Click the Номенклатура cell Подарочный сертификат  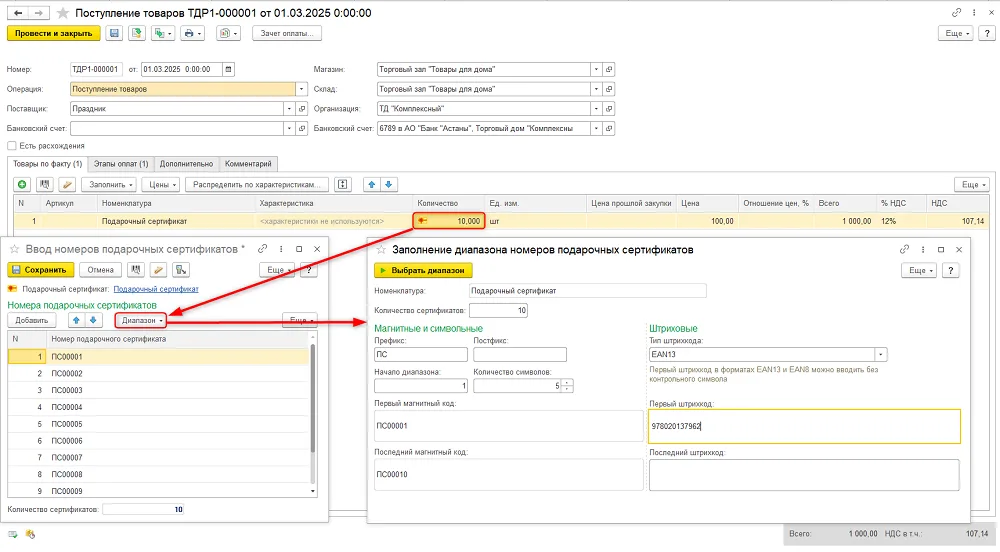177,221
